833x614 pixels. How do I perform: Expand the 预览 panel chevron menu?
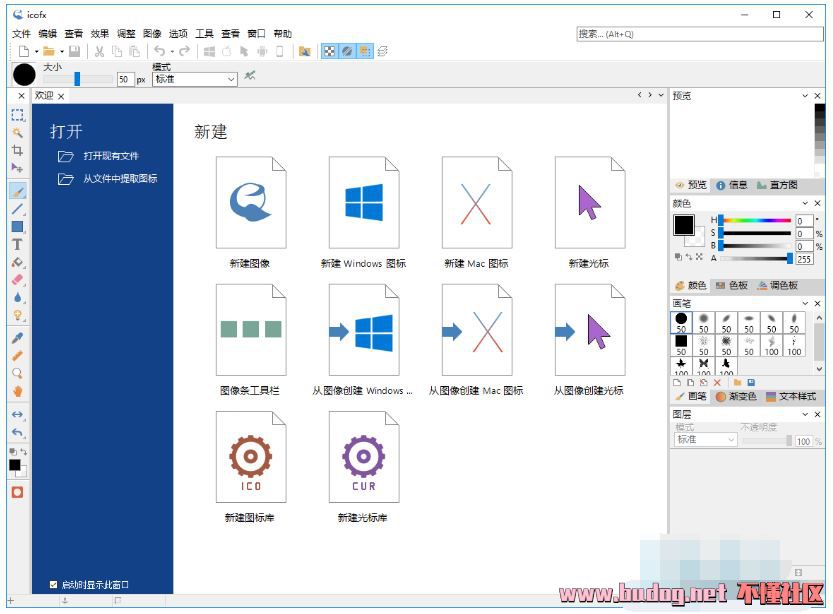805,96
